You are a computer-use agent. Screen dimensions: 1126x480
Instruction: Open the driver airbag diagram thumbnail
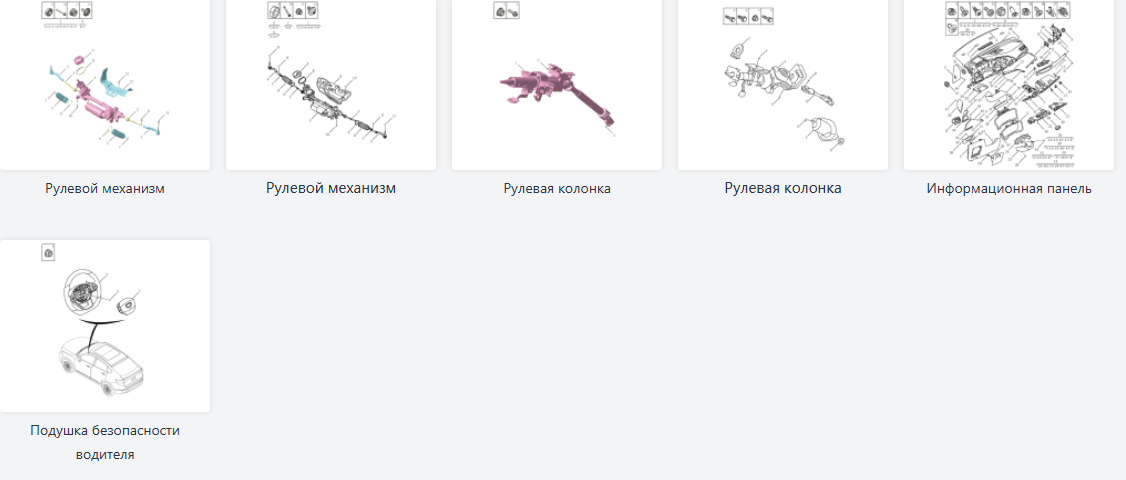[x=105, y=326]
